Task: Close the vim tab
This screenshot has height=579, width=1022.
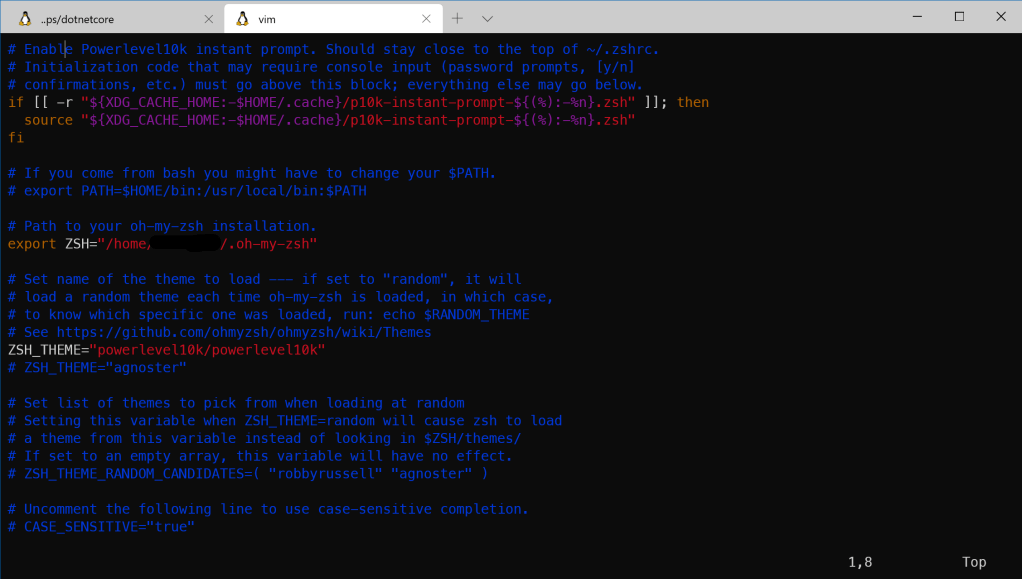Action: pos(426,18)
